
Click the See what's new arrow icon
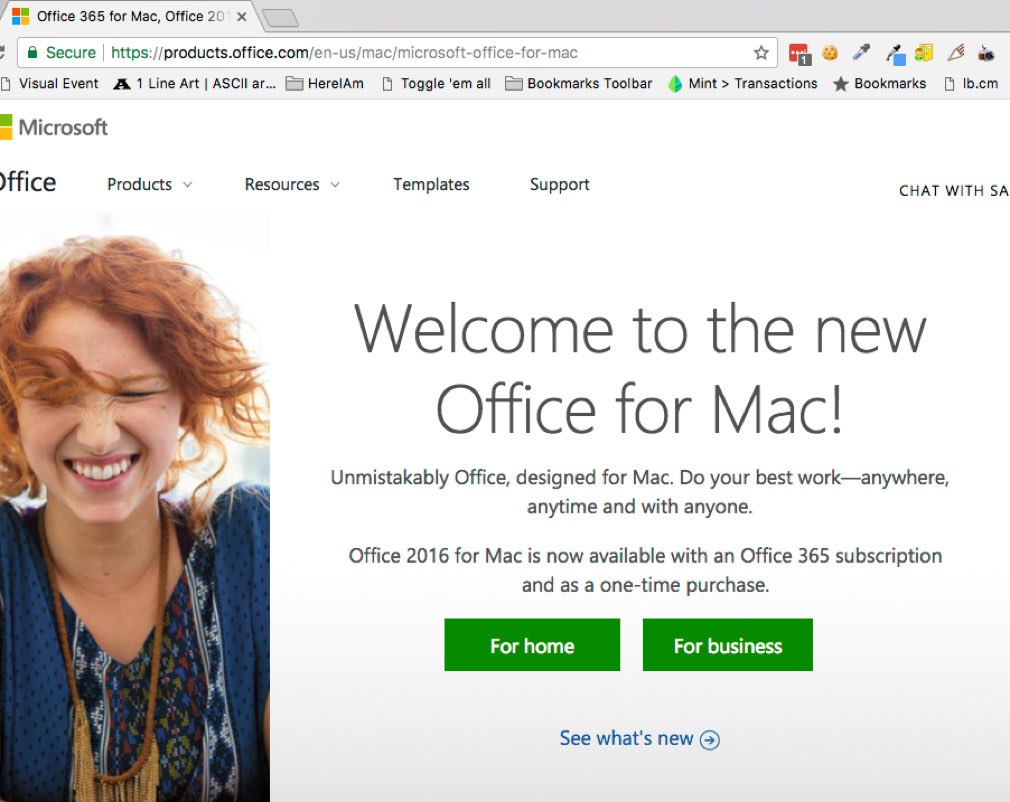(710, 740)
